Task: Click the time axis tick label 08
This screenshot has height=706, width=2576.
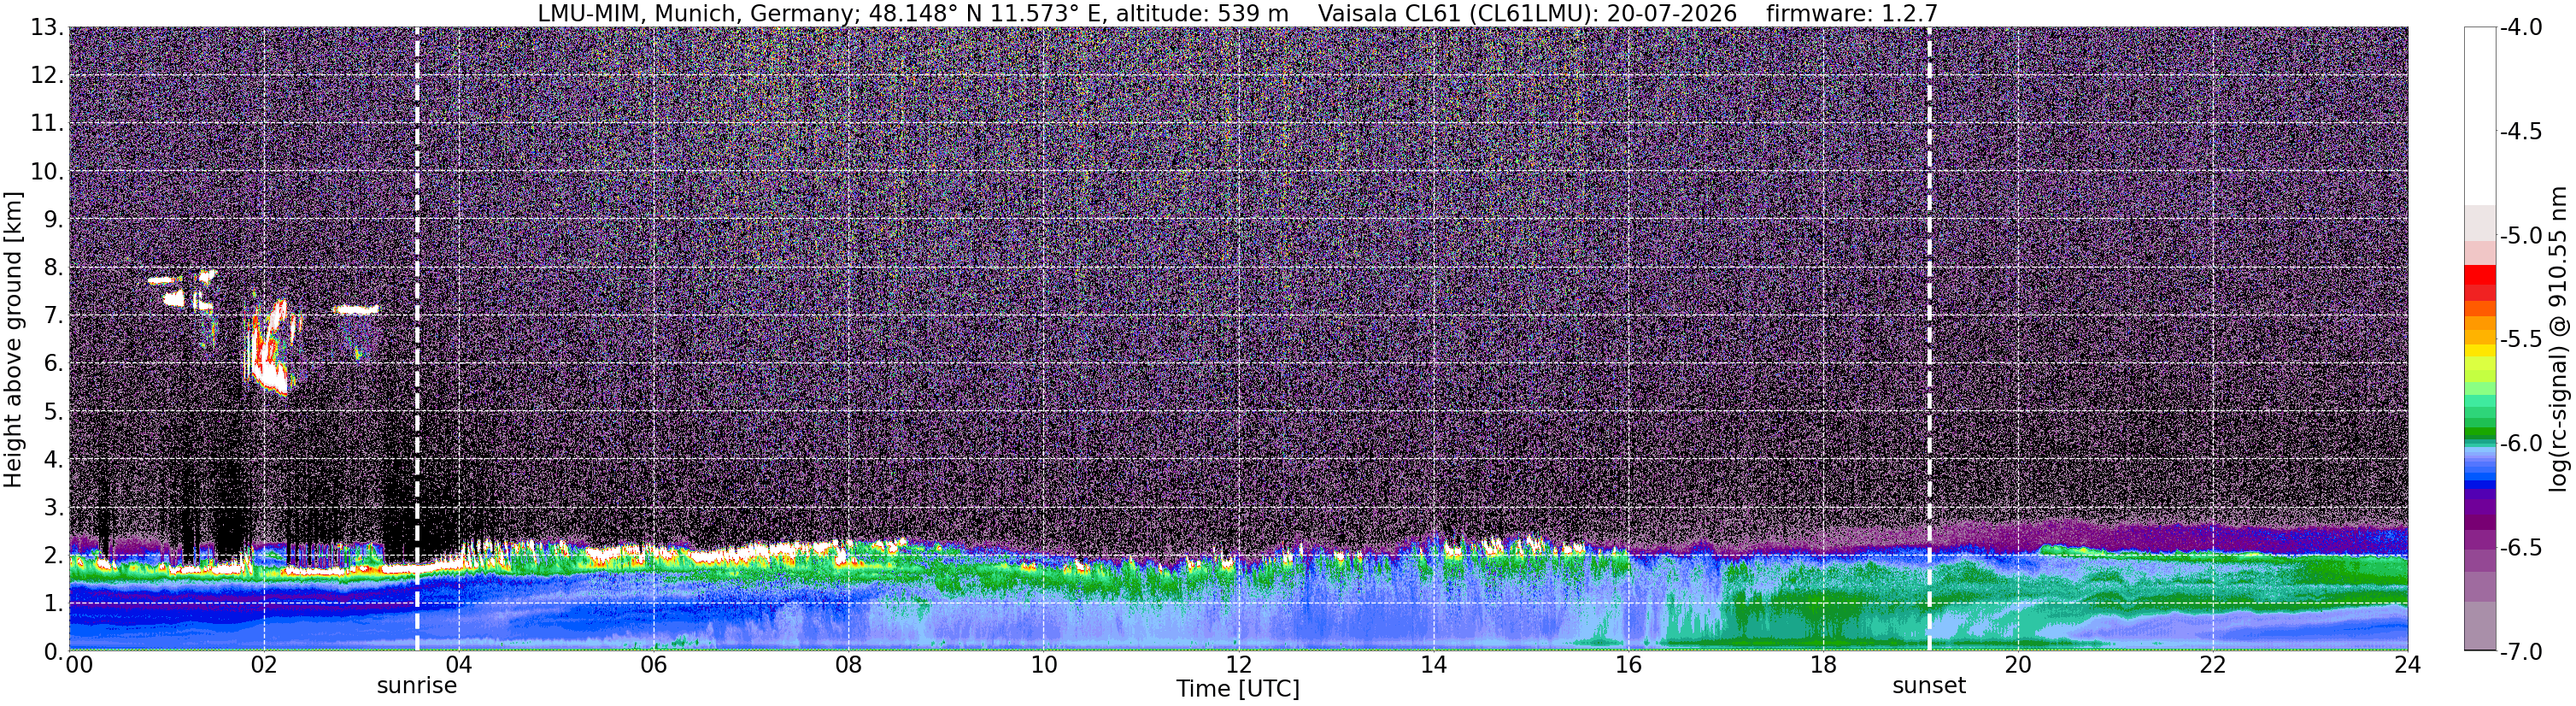Action: (x=849, y=665)
